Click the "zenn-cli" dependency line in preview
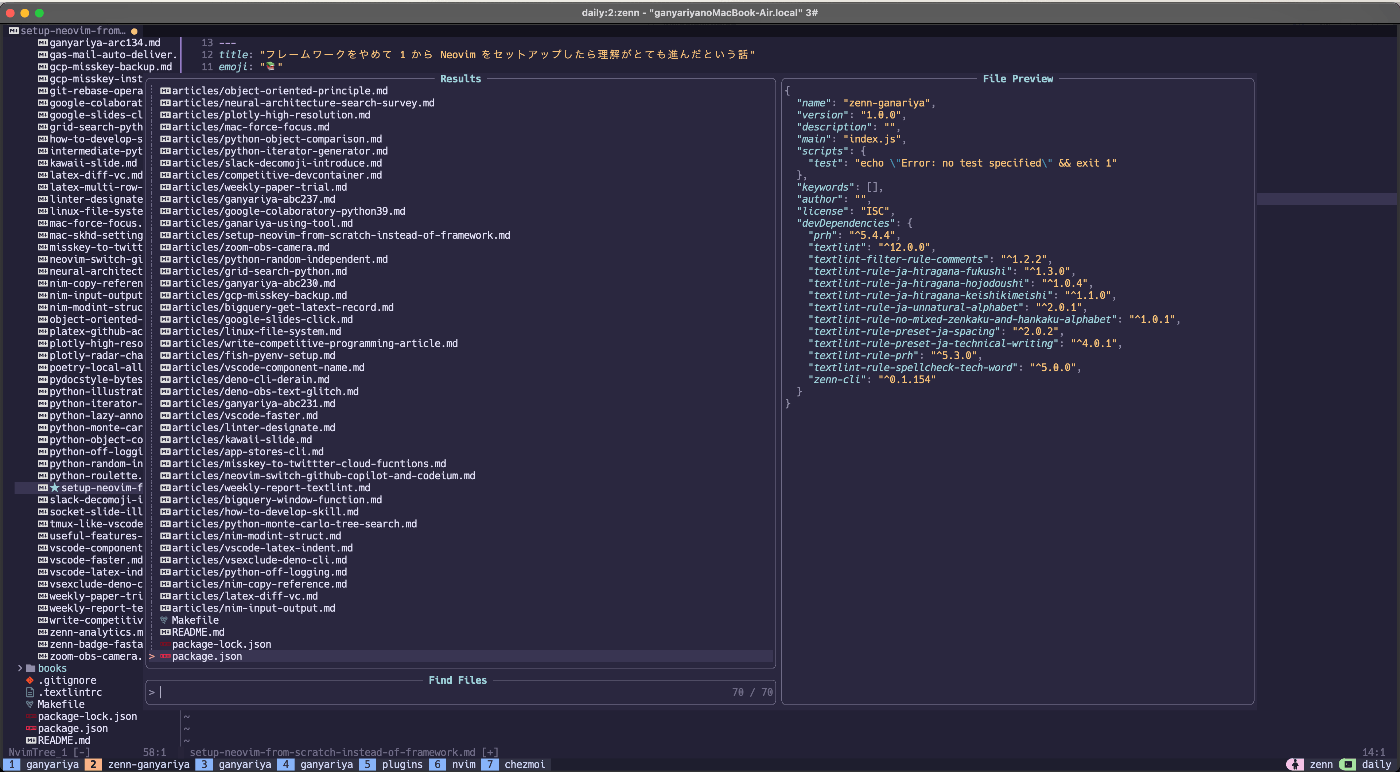This screenshot has width=1400, height=772. pyautogui.click(x=872, y=379)
